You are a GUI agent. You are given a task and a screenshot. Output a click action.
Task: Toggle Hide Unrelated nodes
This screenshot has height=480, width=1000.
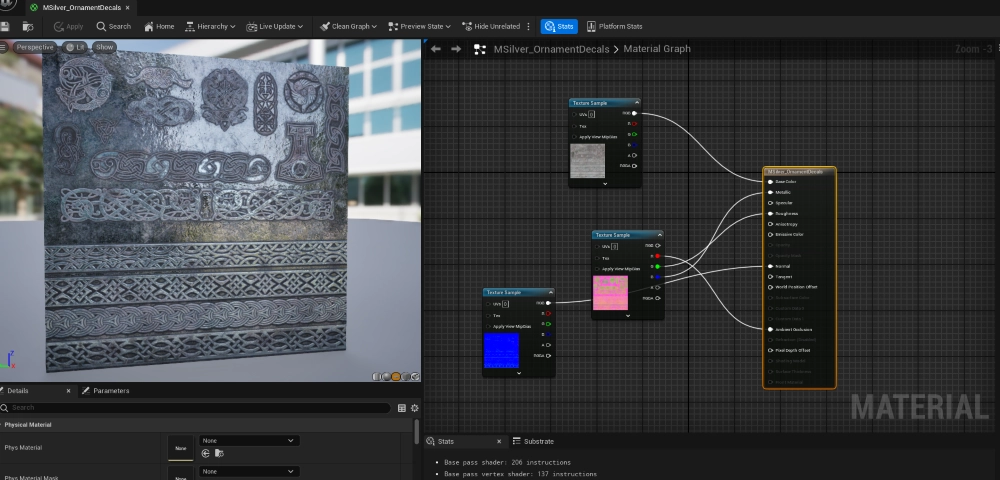point(490,26)
